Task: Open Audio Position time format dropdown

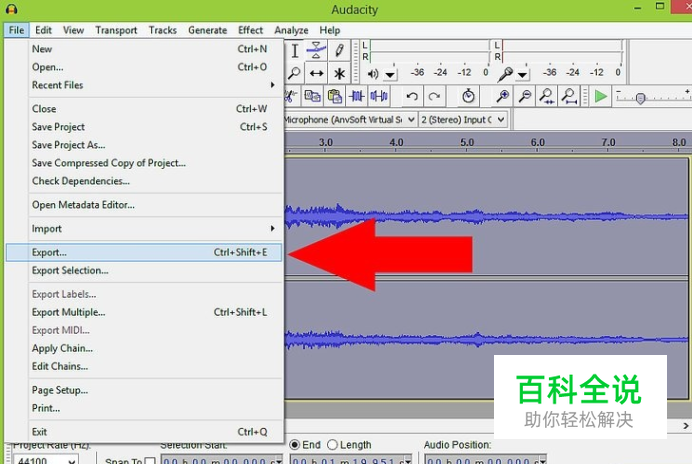Action: (542, 461)
